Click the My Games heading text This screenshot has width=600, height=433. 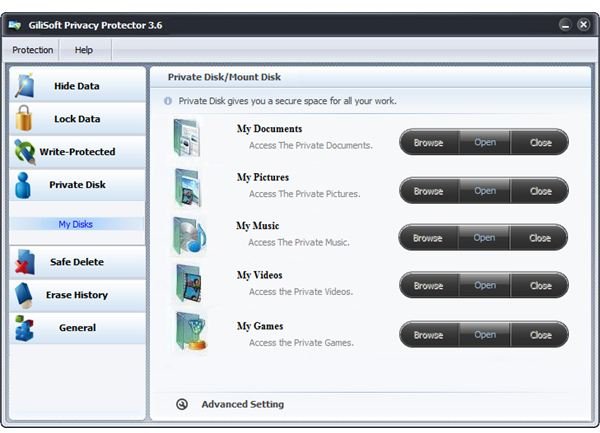click(260, 326)
